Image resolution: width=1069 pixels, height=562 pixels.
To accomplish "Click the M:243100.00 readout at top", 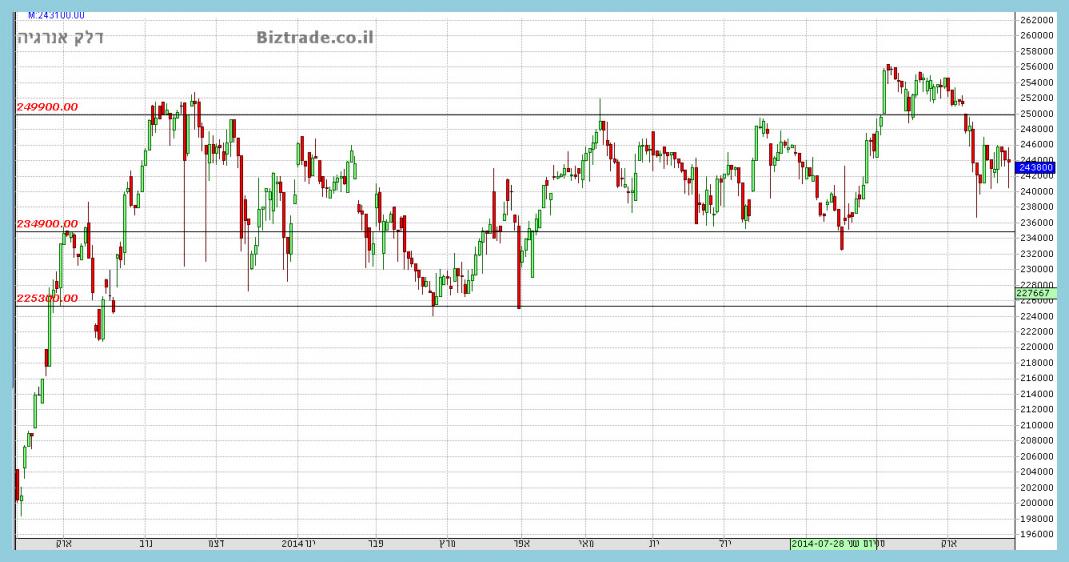I will [56, 15].
